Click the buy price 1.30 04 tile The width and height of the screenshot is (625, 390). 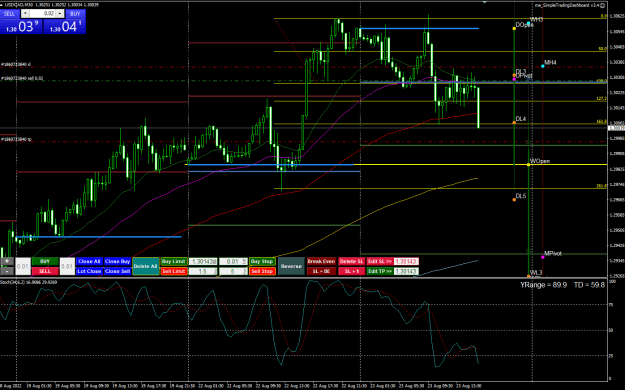[x=65, y=27]
